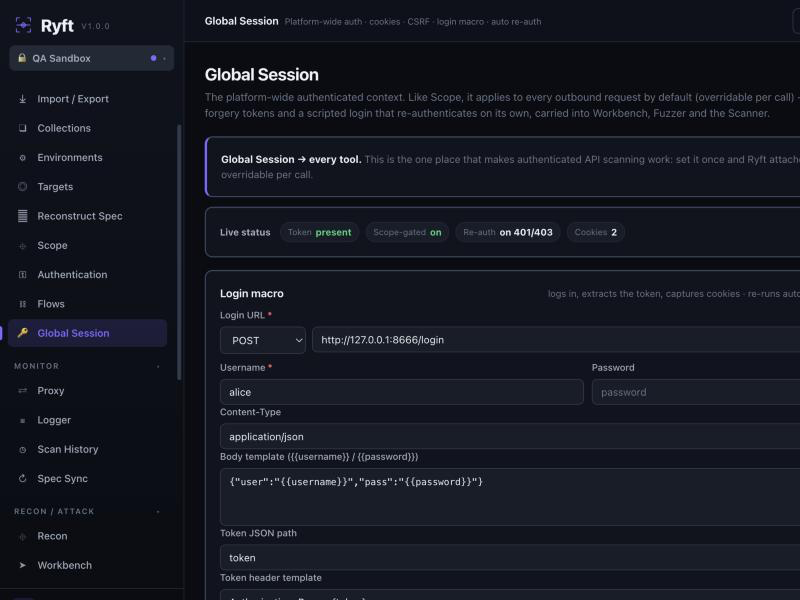800x600 pixels.
Task: Click the Scope crosshair icon
Action: [22, 245]
